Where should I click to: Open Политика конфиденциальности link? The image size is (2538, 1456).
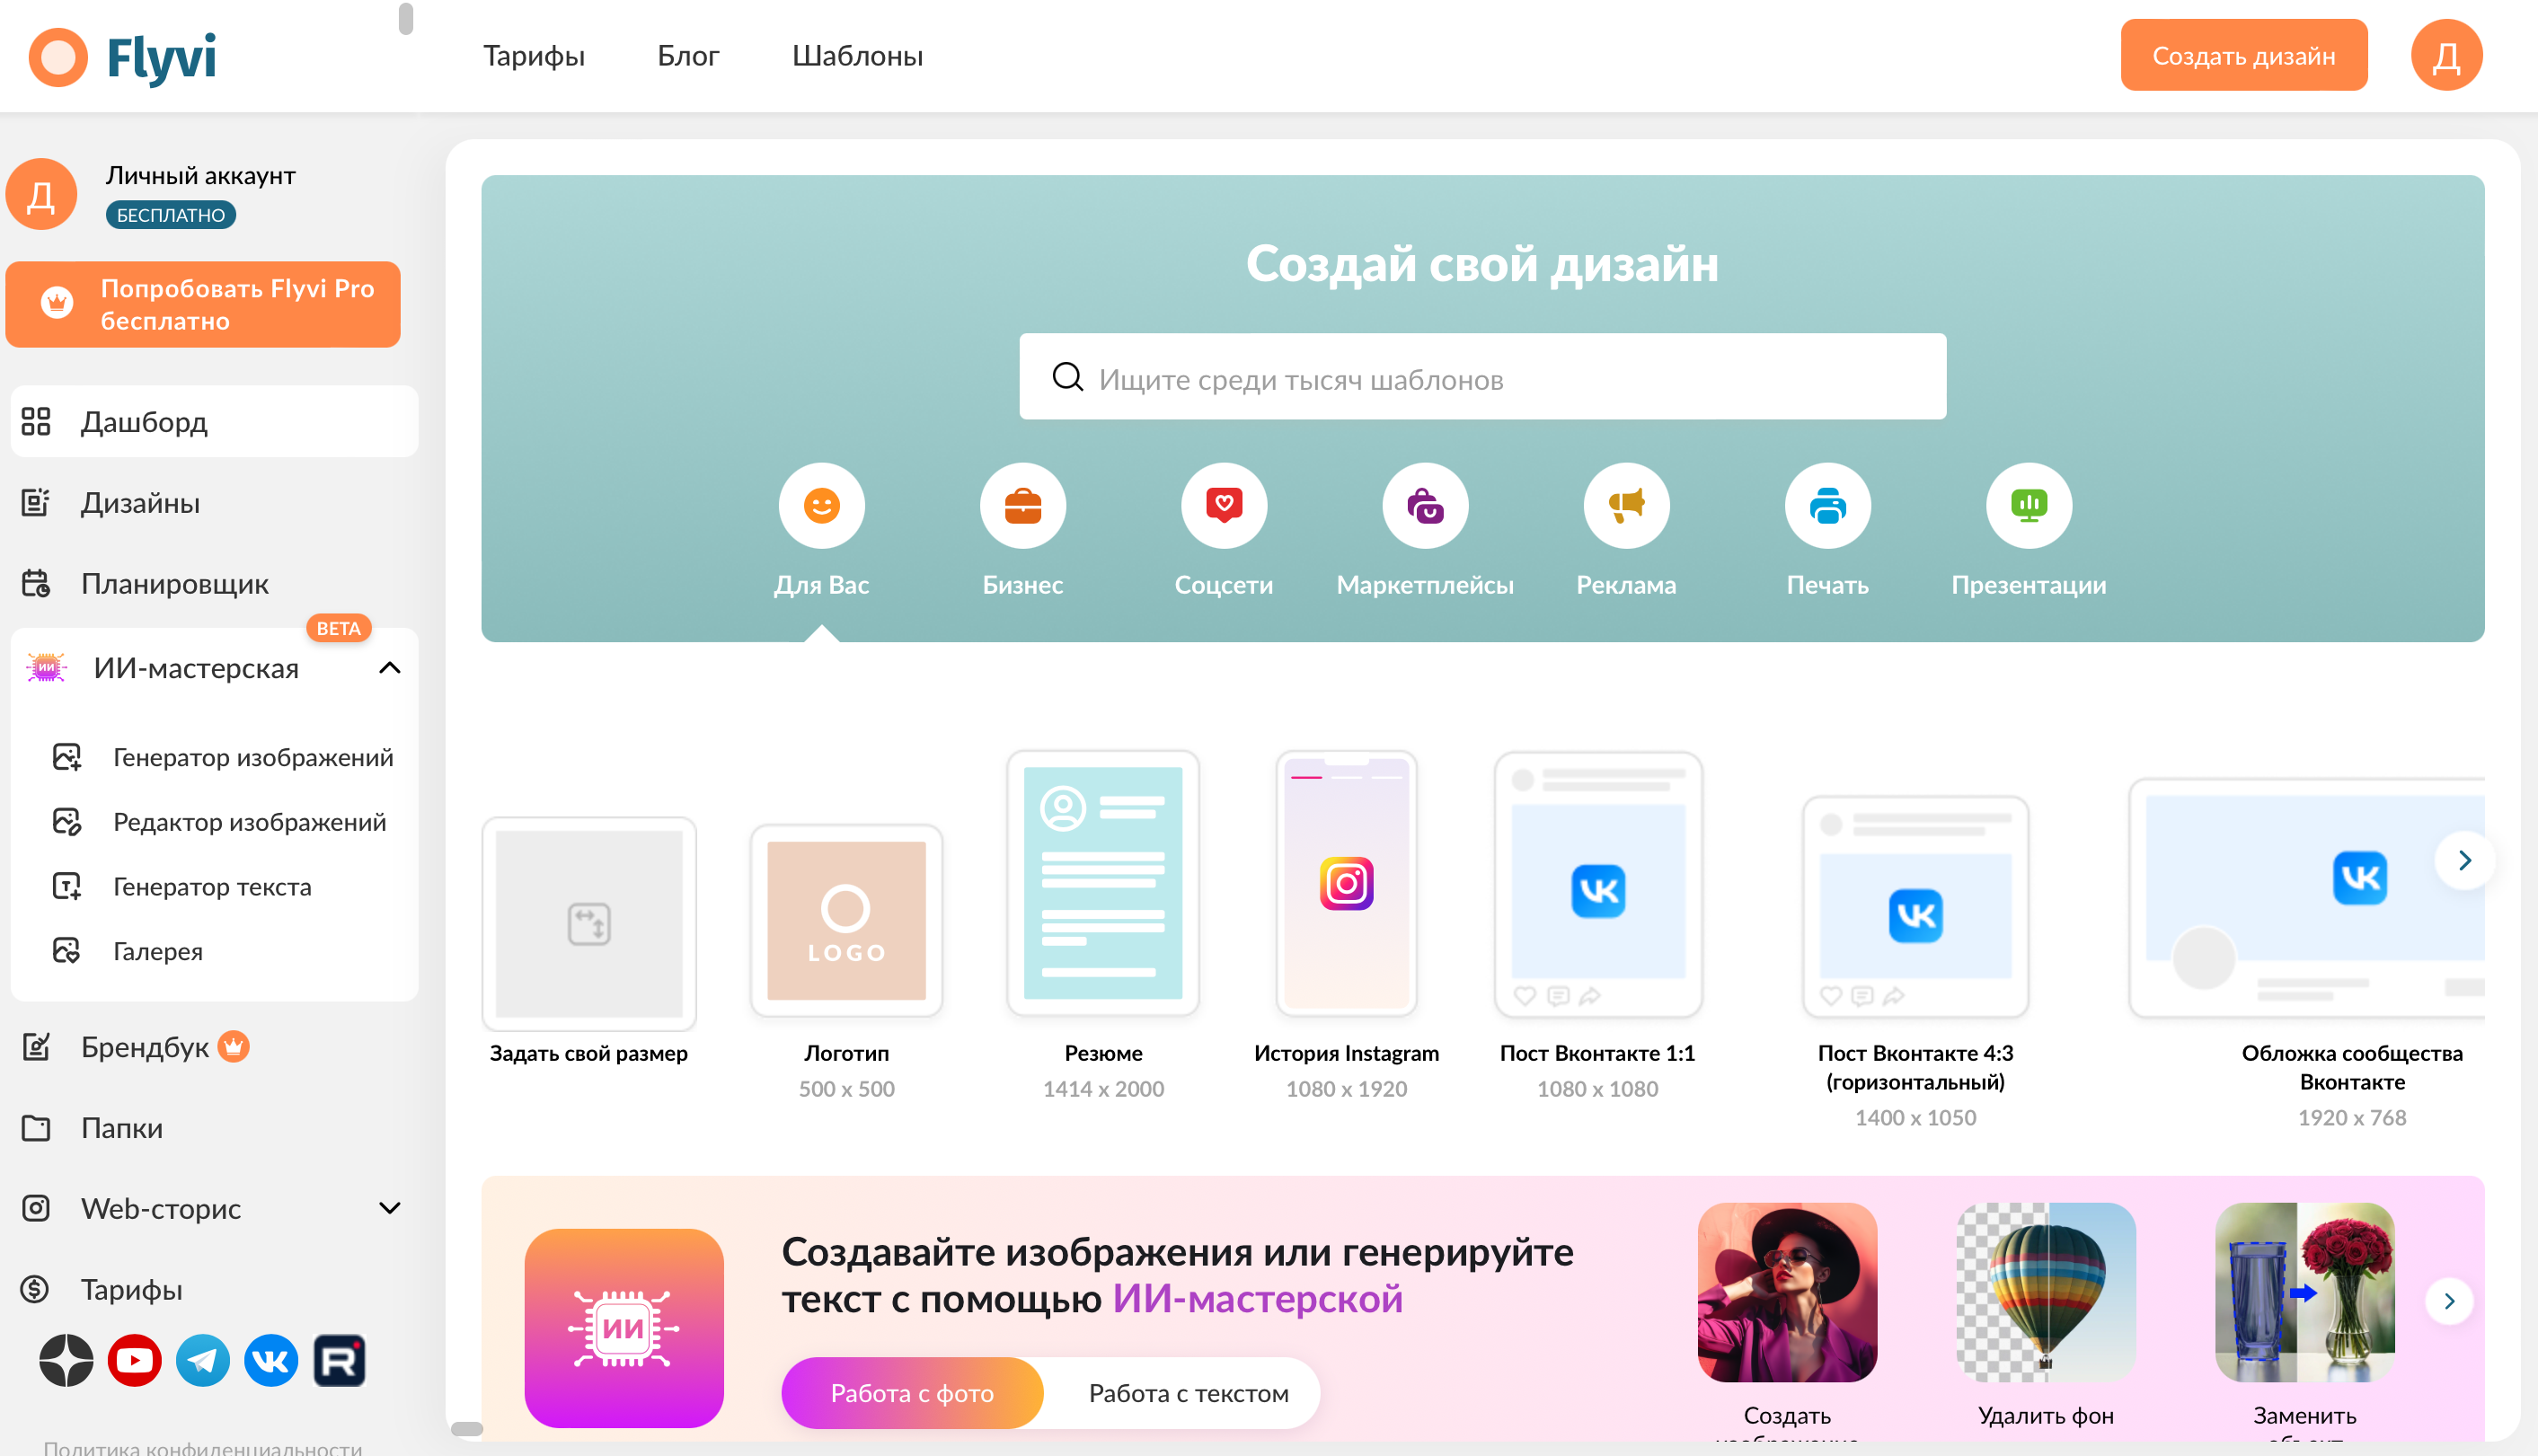pos(203,1447)
